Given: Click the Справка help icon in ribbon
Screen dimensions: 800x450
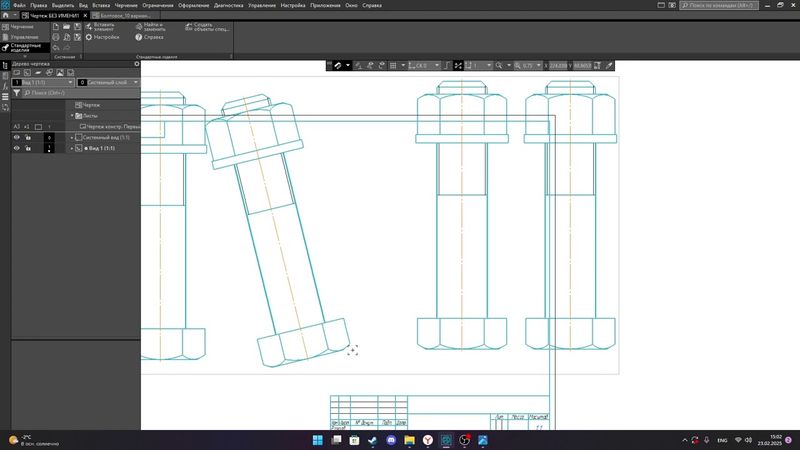Looking at the screenshot, I should [139, 37].
